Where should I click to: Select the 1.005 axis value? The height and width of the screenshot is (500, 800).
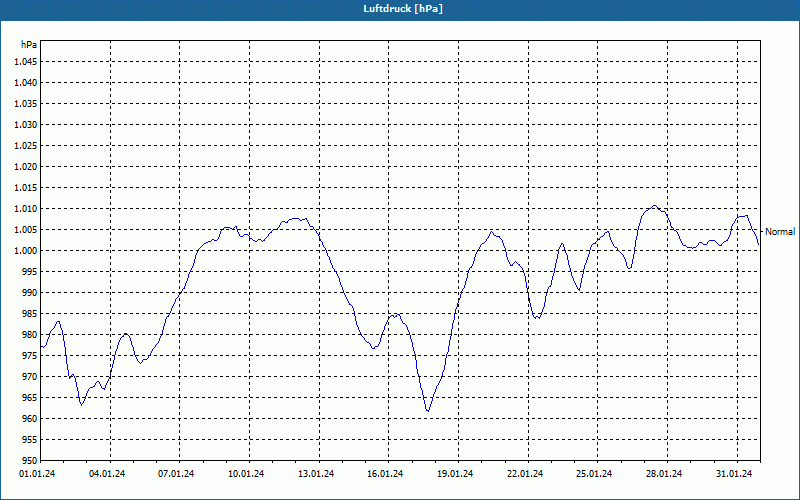[25, 230]
